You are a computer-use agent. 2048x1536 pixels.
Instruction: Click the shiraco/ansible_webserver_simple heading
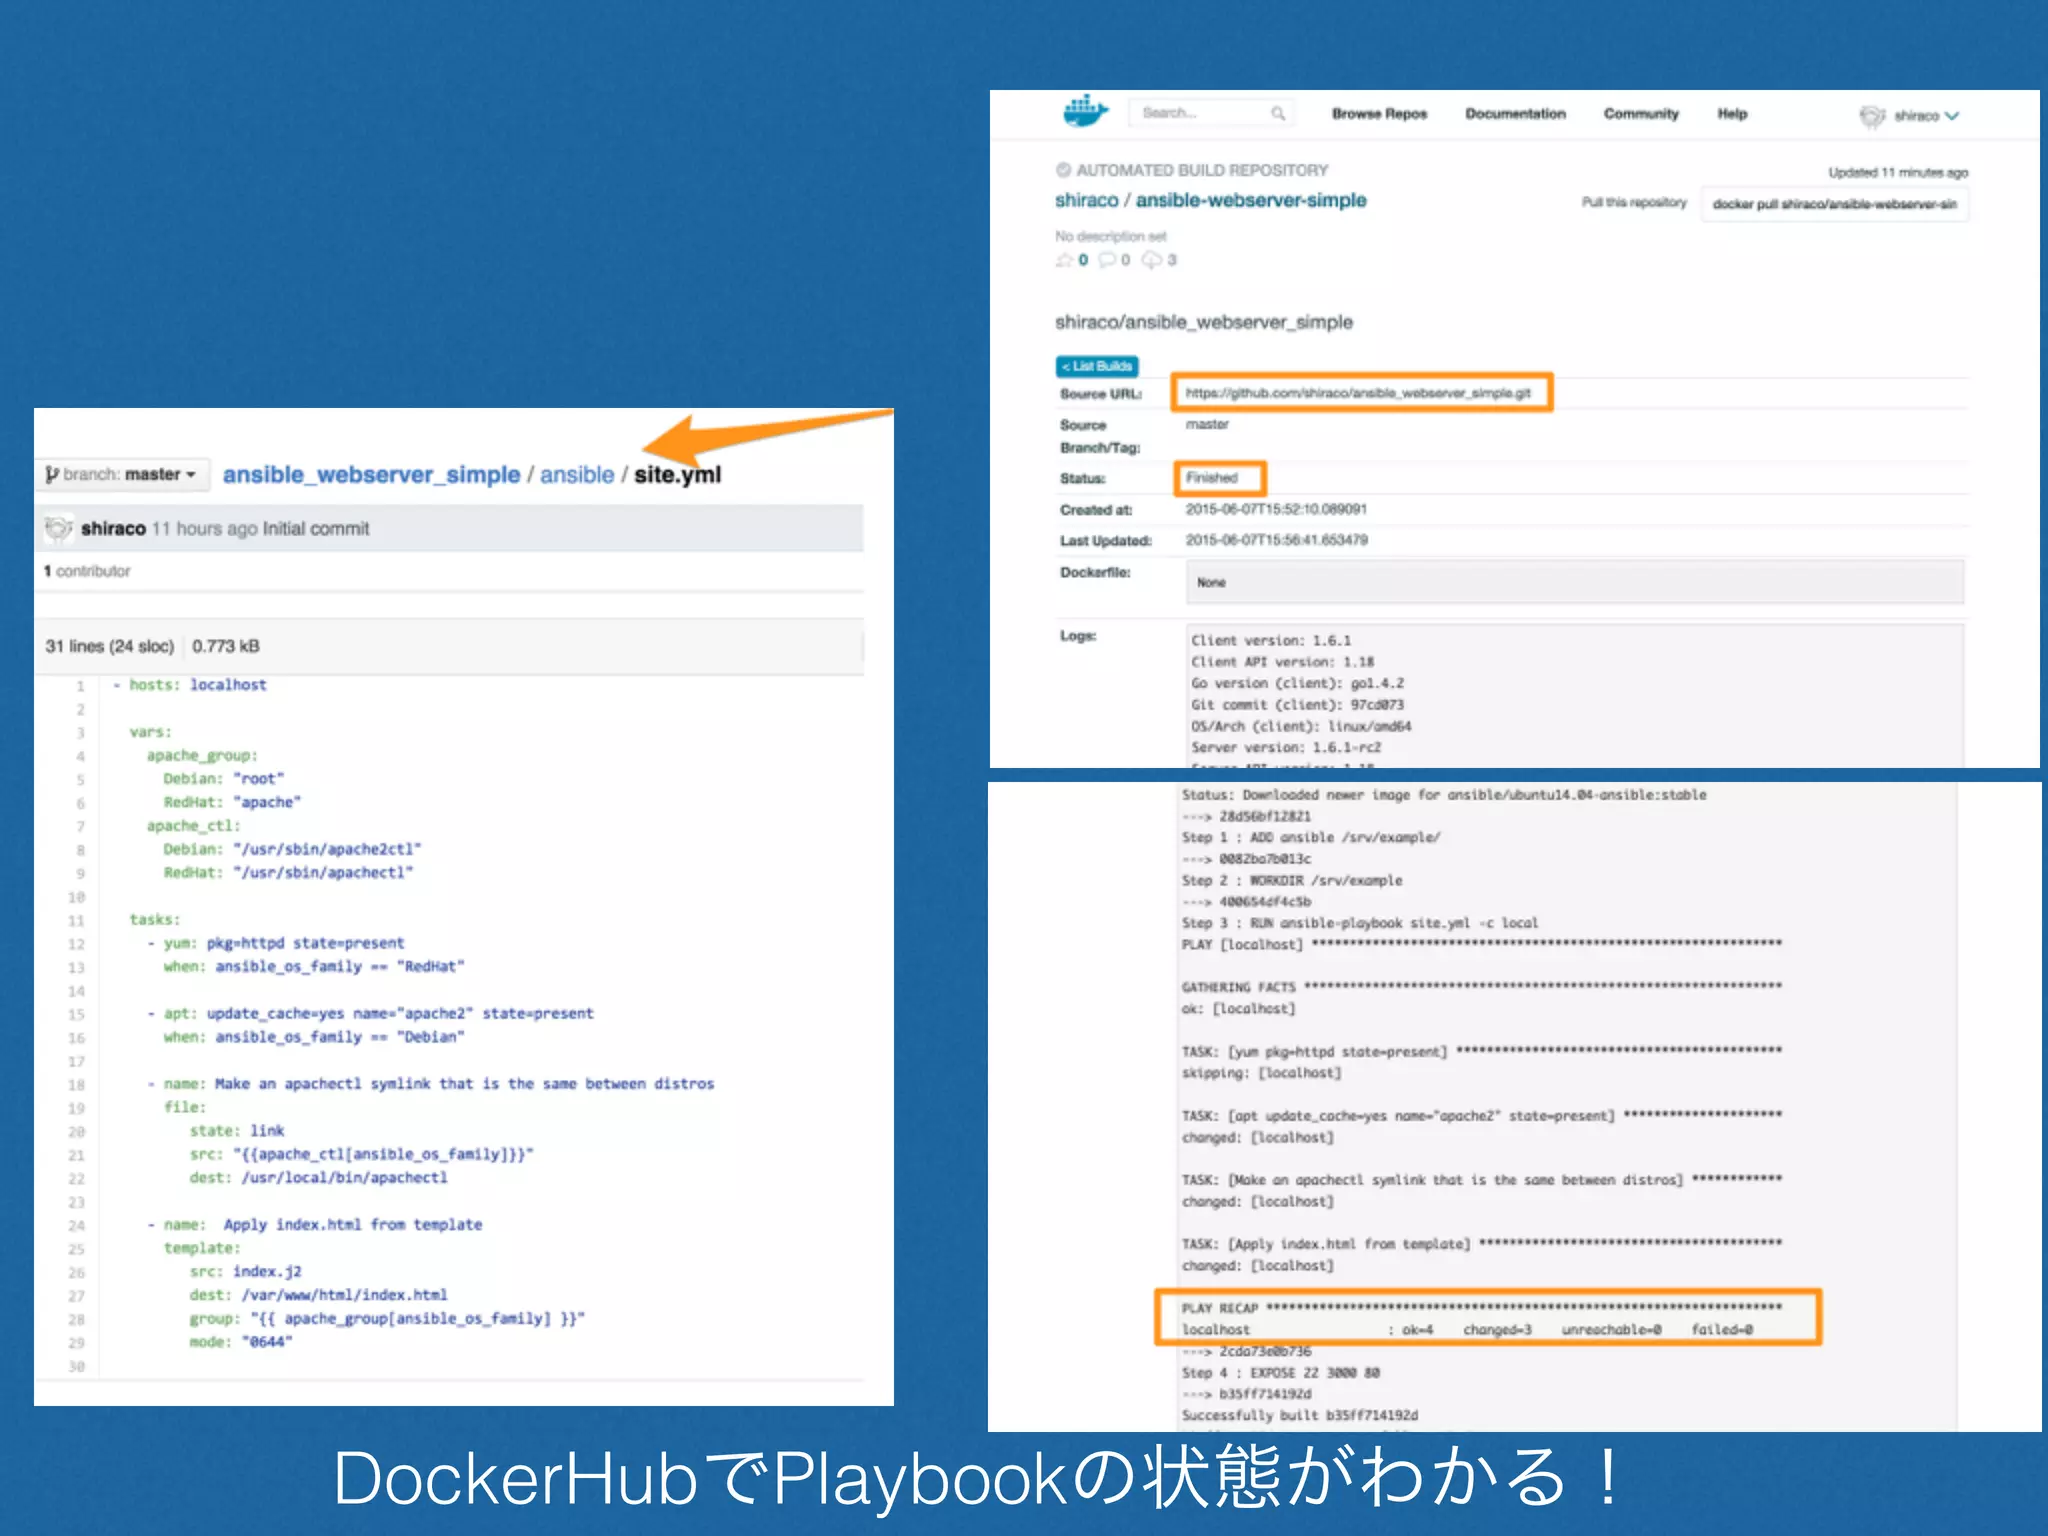(x=1204, y=322)
